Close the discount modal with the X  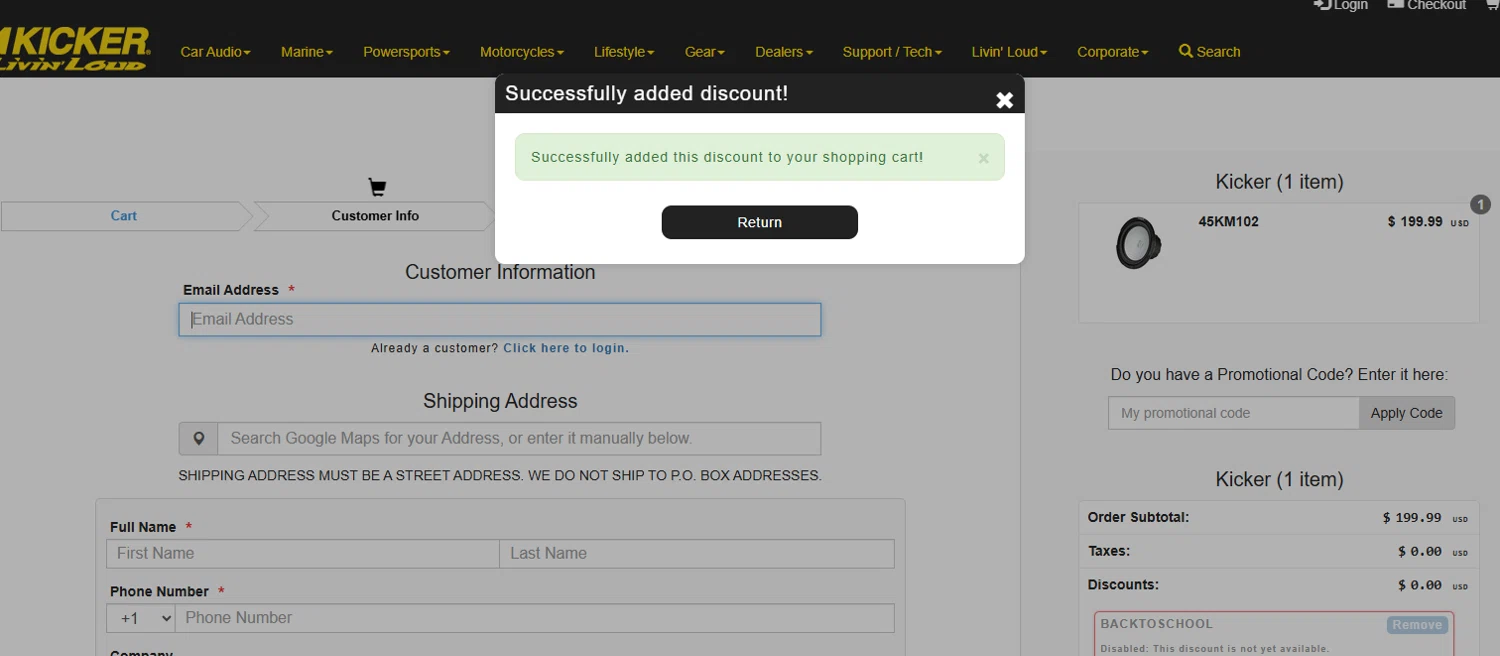pos(1004,99)
